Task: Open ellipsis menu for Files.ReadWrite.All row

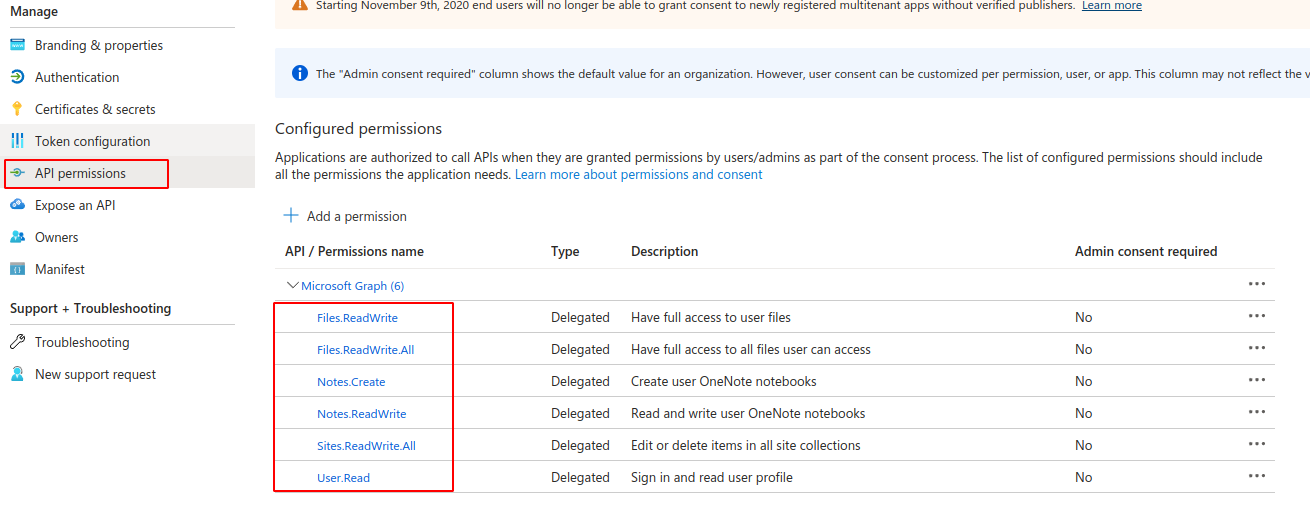Action: click(1257, 349)
